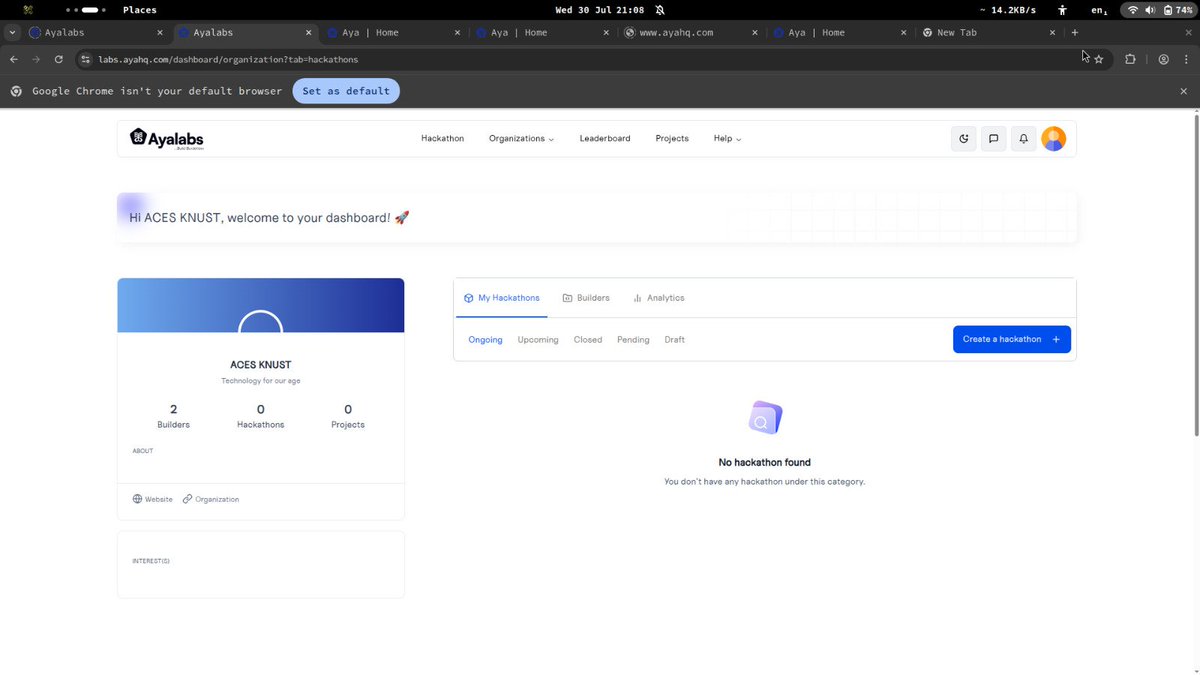Reload the page

tap(59, 59)
